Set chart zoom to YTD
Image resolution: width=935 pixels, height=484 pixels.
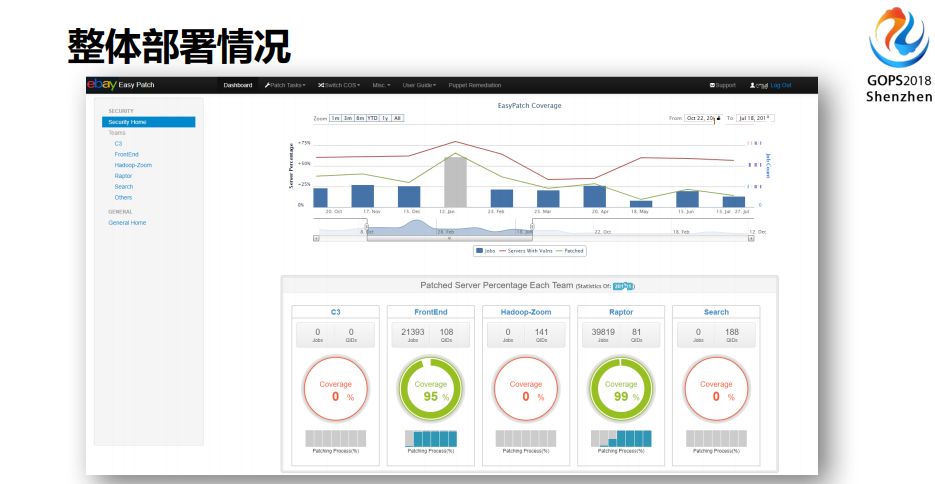coord(373,118)
